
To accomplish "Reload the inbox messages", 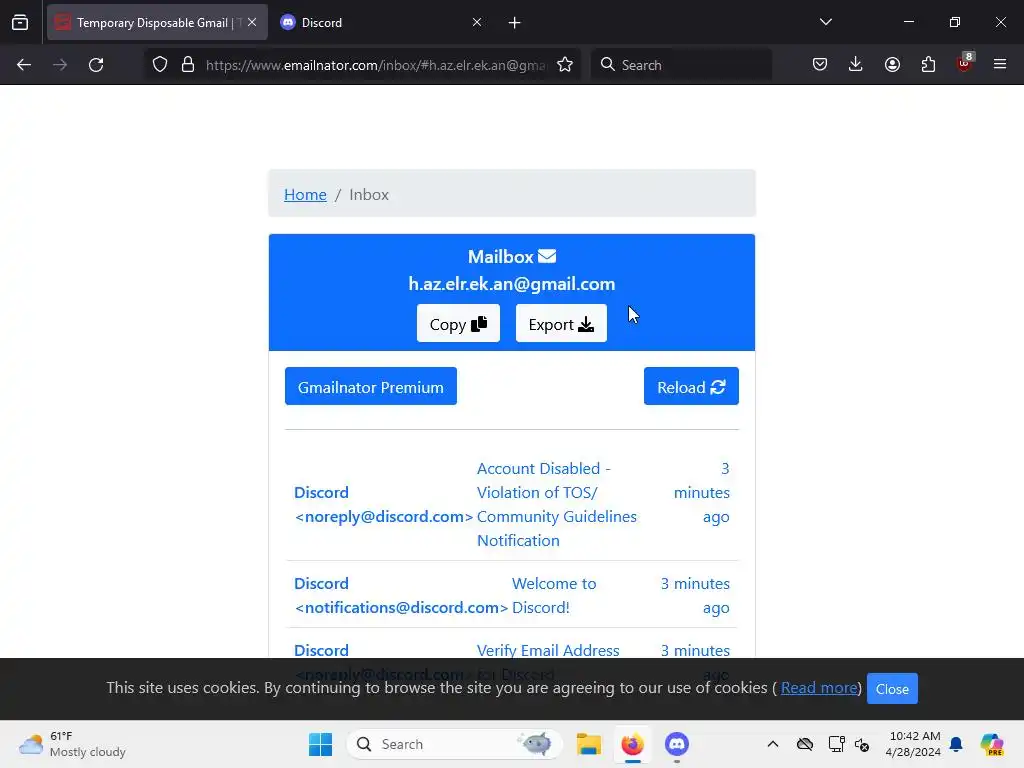I will pos(691,387).
